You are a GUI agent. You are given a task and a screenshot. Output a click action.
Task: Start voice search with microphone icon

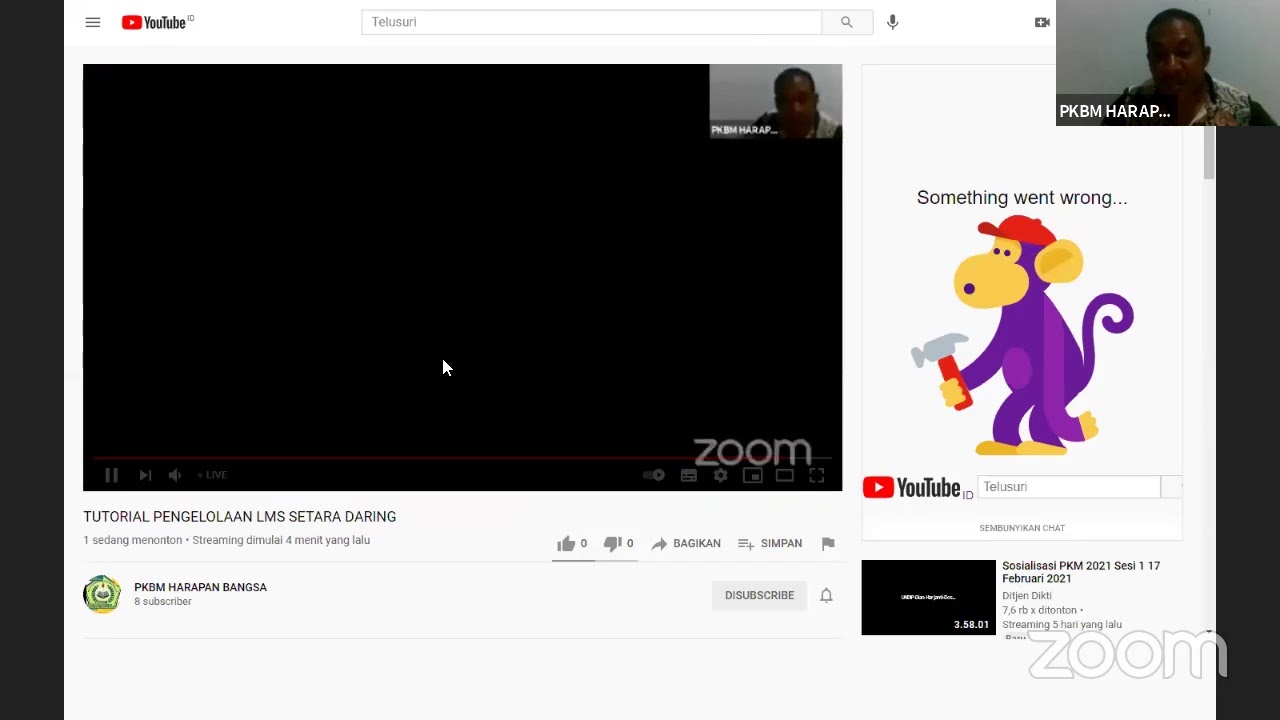coord(893,22)
